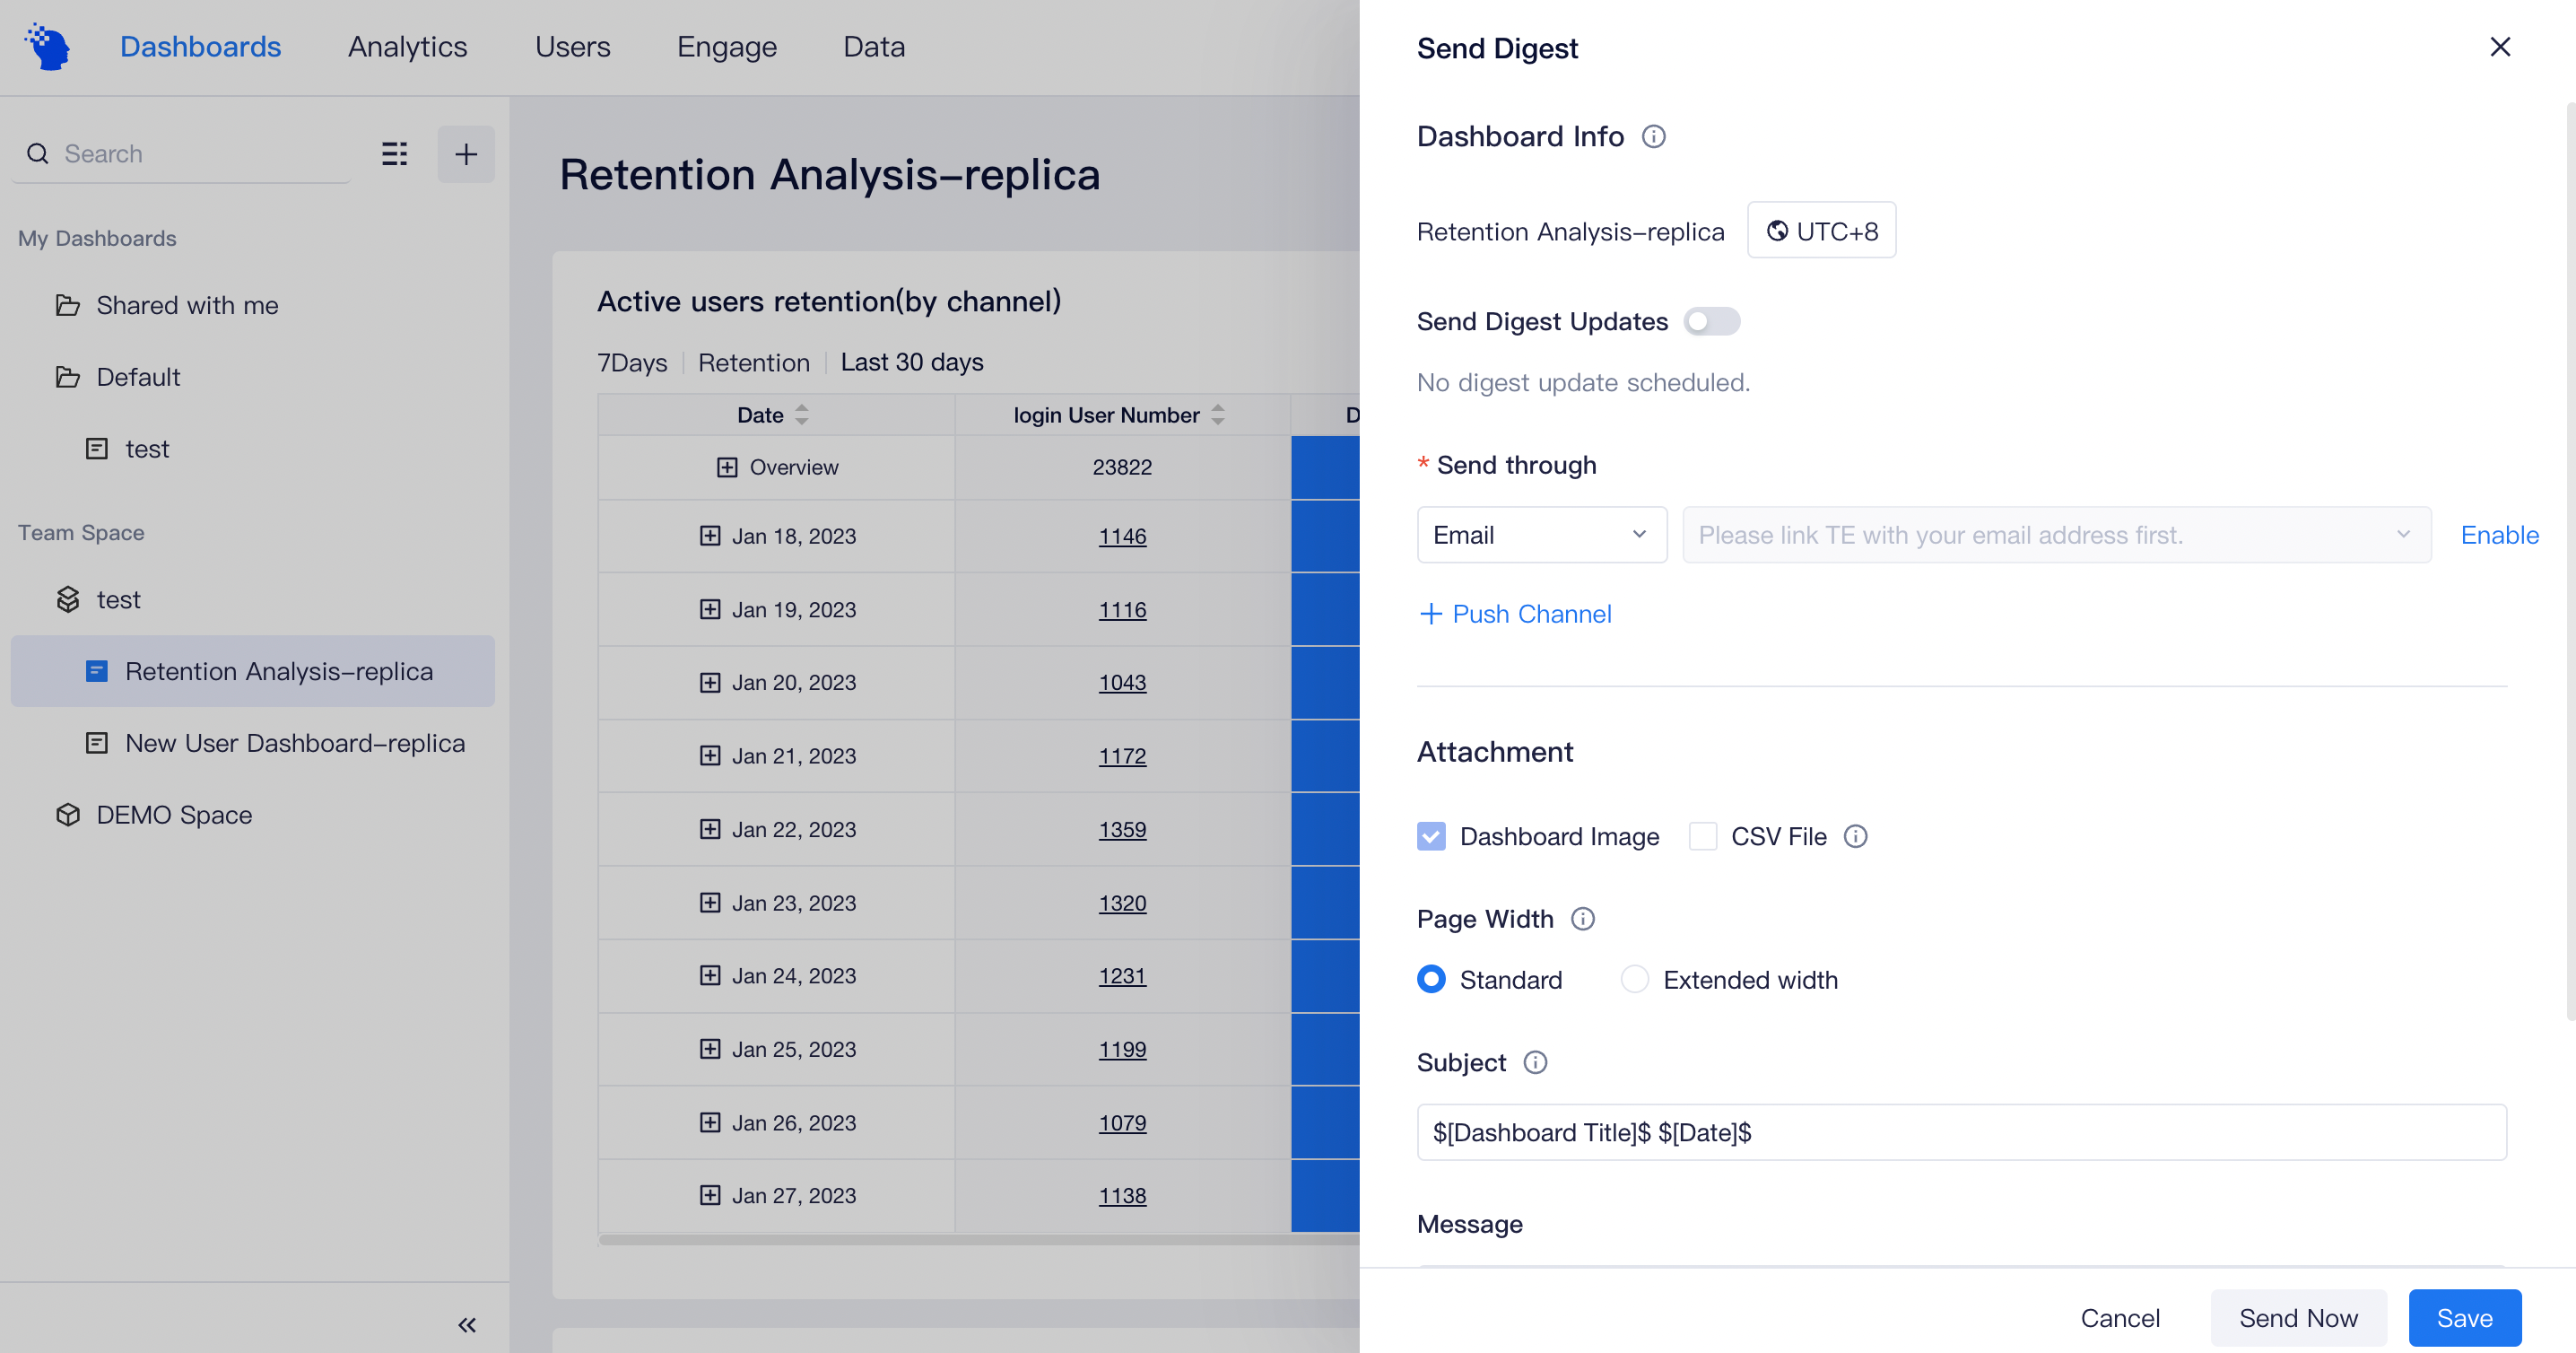Open the Shared with me folder

pos(187,305)
